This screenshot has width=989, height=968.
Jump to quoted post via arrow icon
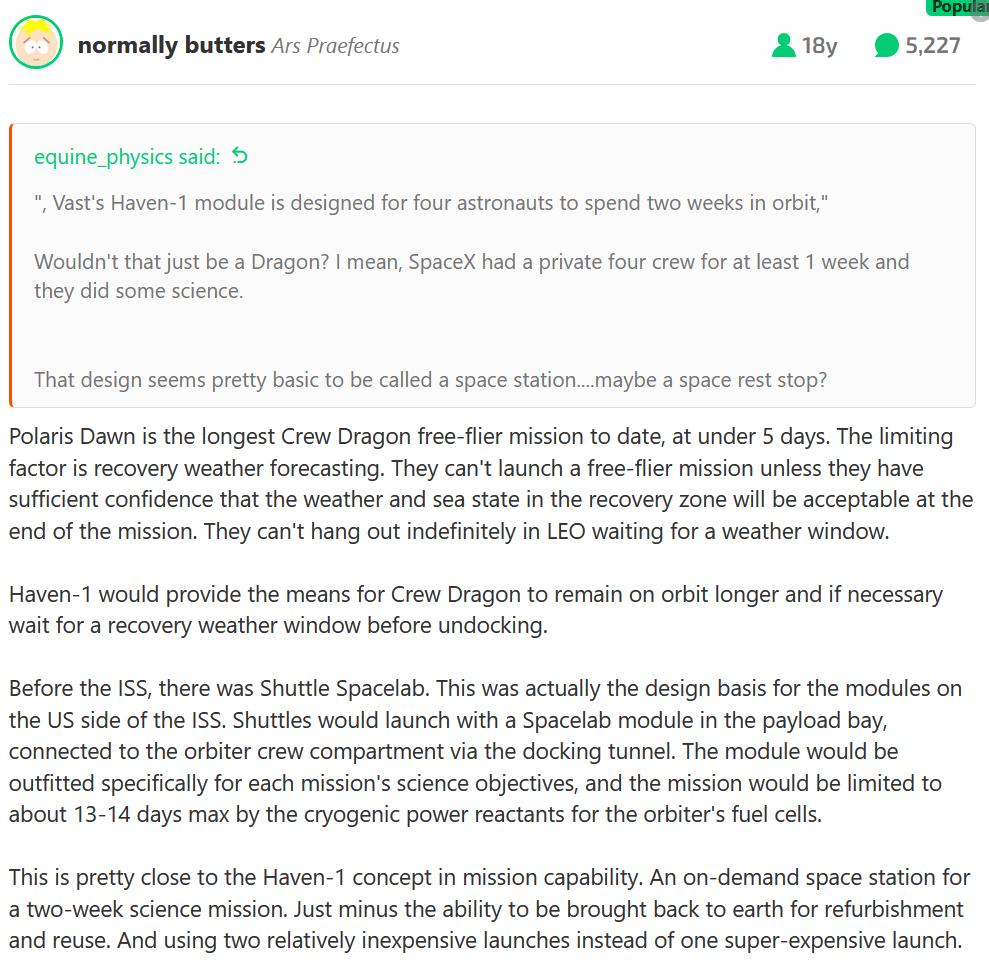(240, 155)
